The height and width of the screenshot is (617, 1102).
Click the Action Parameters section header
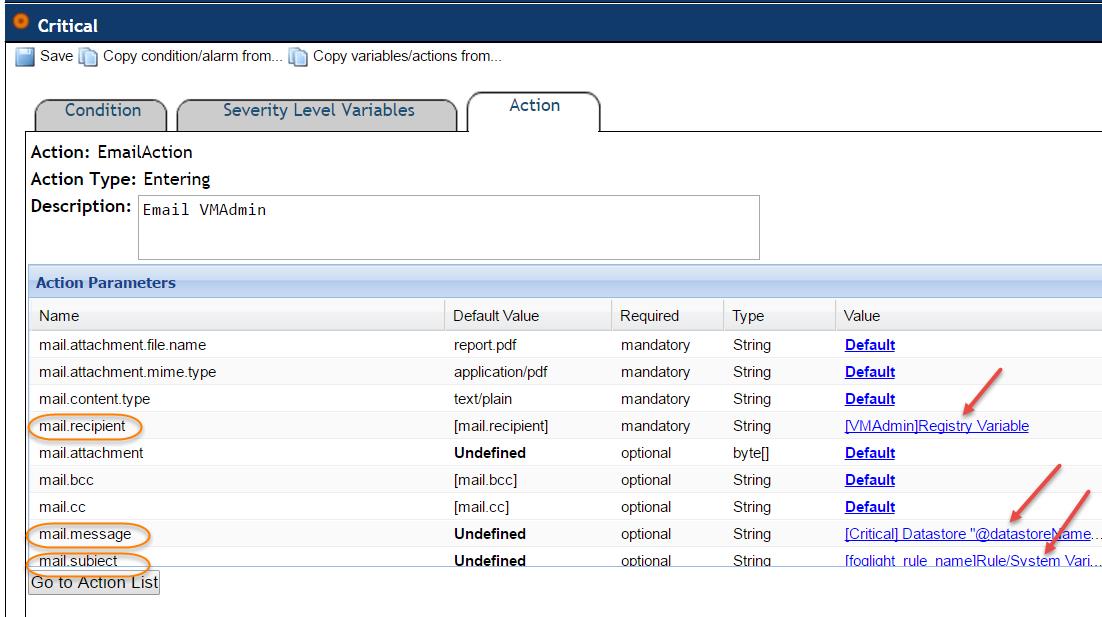[x=106, y=283]
